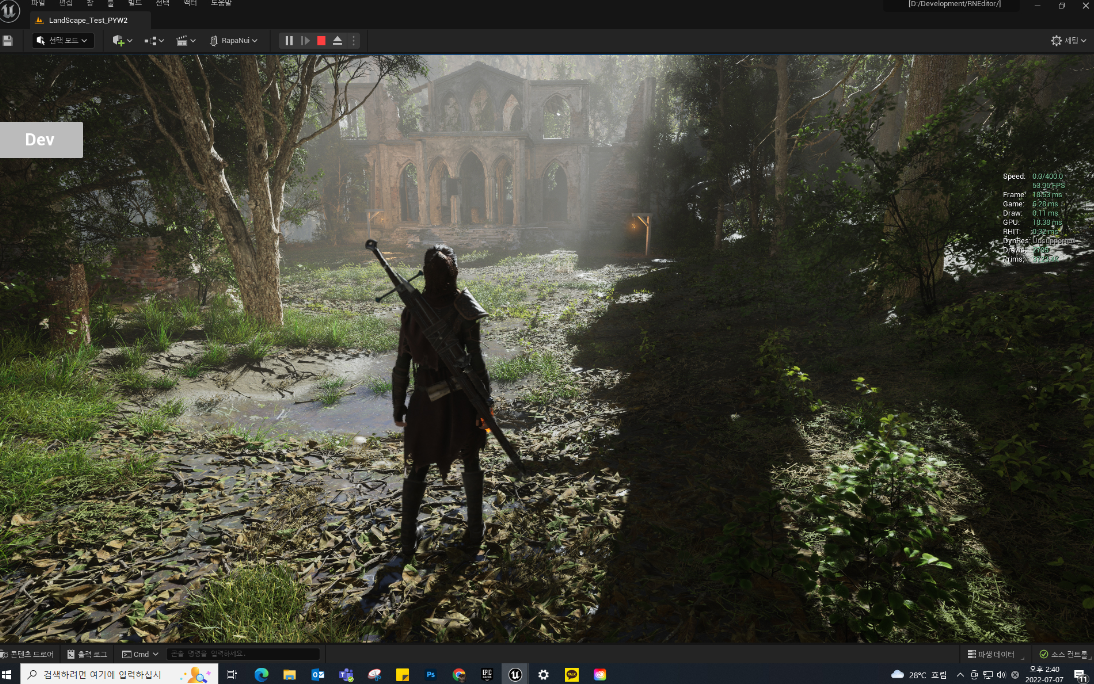Image resolution: width=1094 pixels, height=684 pixels.
Task: Open the cinematics clapperboard dropdown
Action: pyautogui.click(x=186, y=40)
